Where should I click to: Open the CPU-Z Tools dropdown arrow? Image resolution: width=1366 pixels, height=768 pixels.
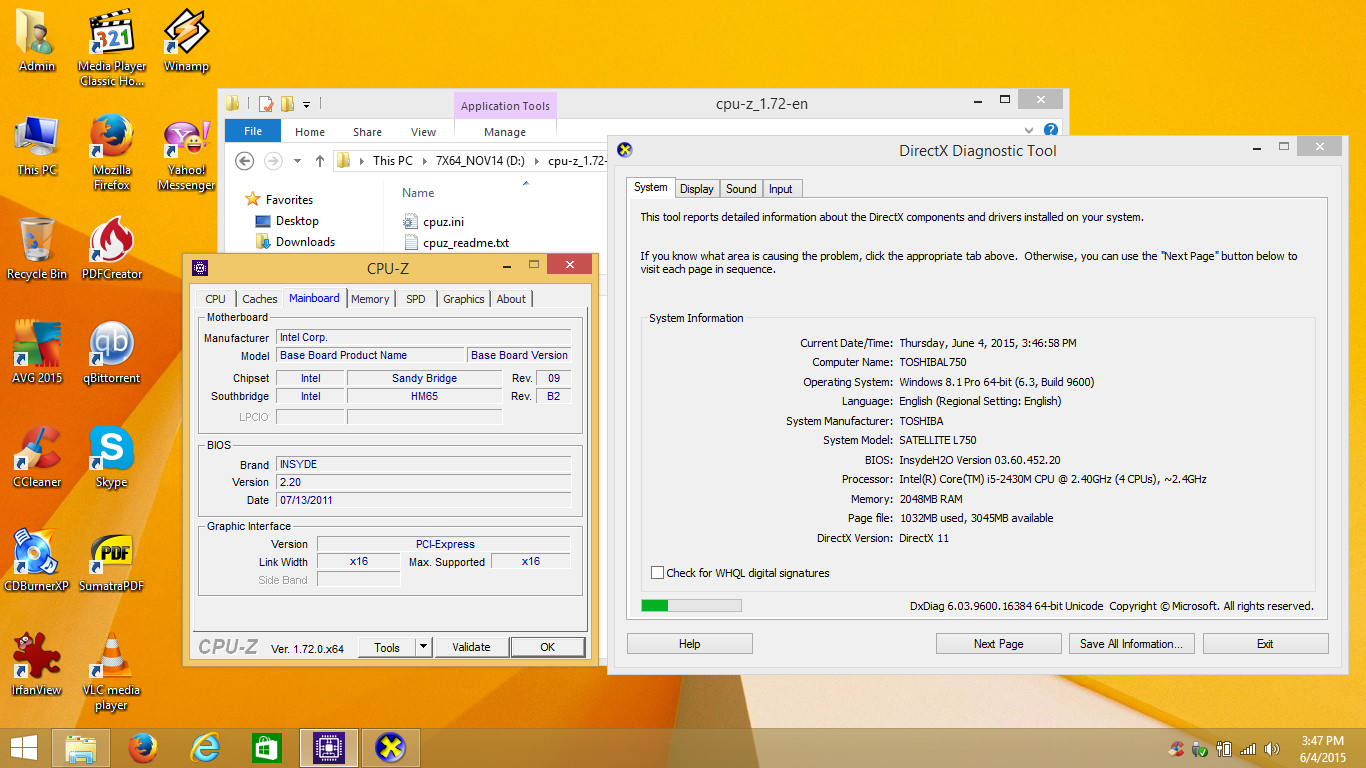[423, 647]
